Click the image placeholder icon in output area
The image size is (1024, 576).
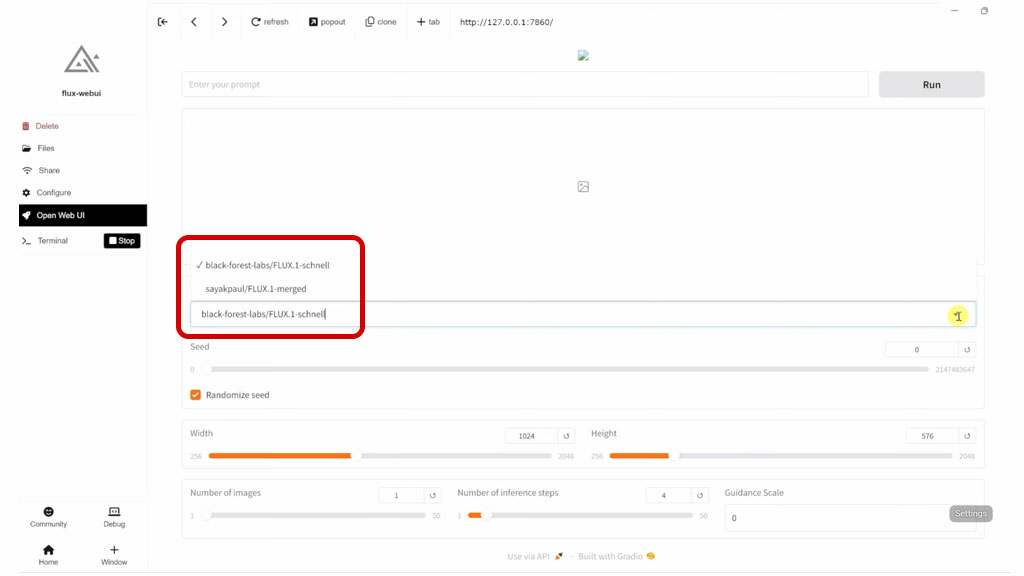click(583, 187)
